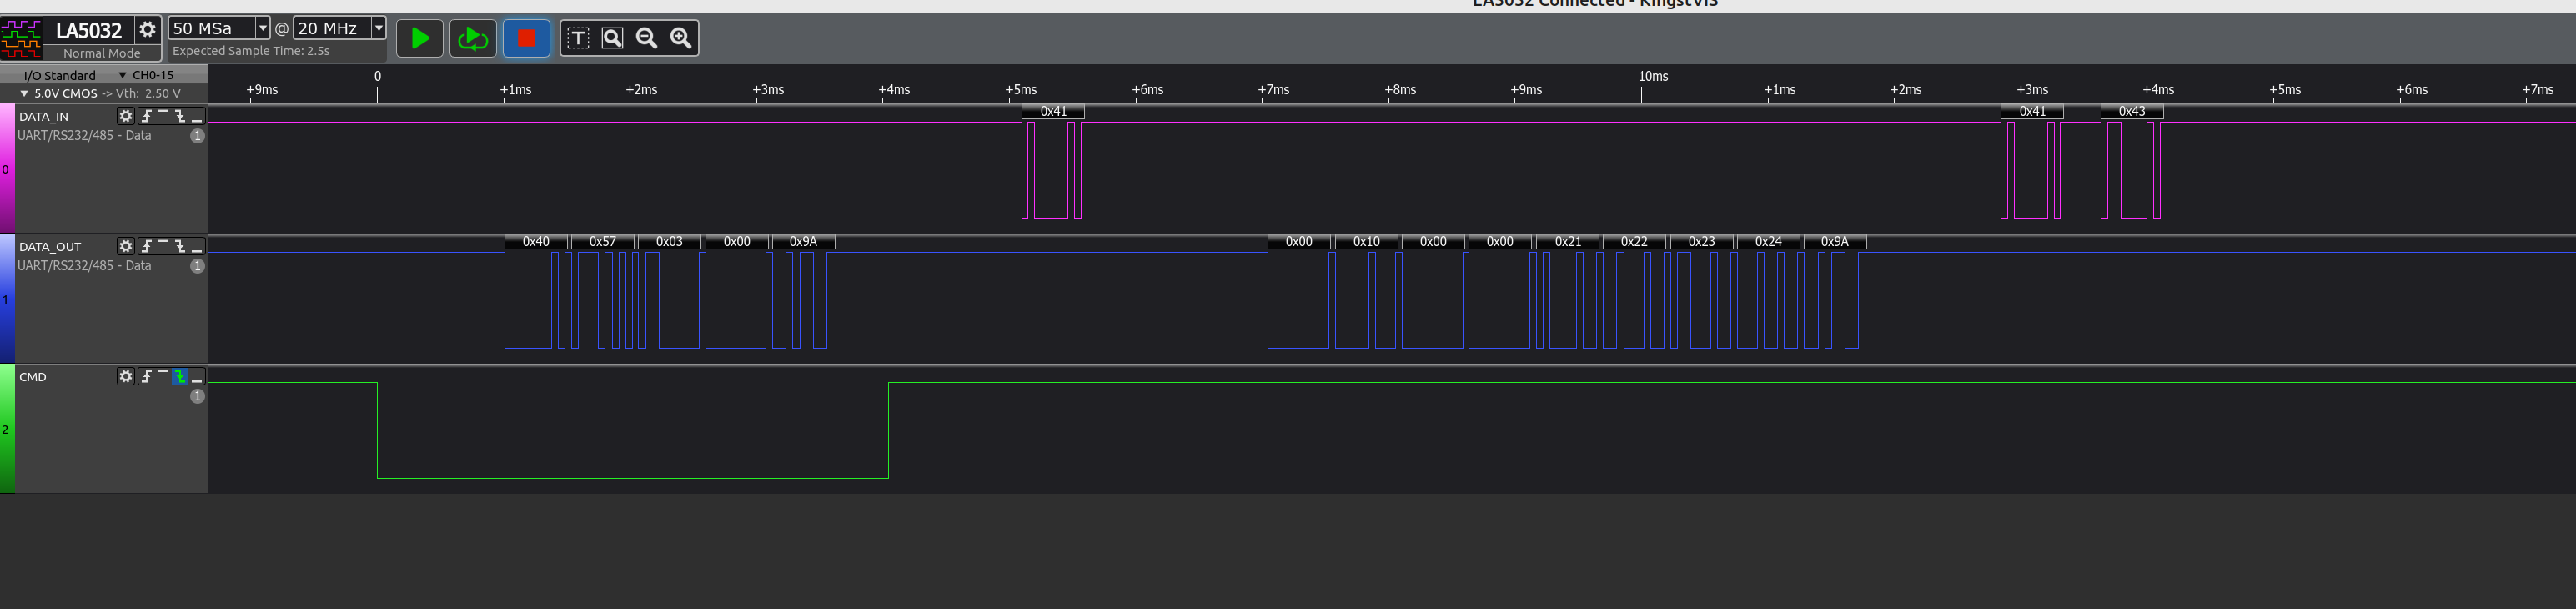The height and width of the screenshot is (609, 2576).
Task: Toggle falling edge trigger on CMD channel
Action: (180, 376)
